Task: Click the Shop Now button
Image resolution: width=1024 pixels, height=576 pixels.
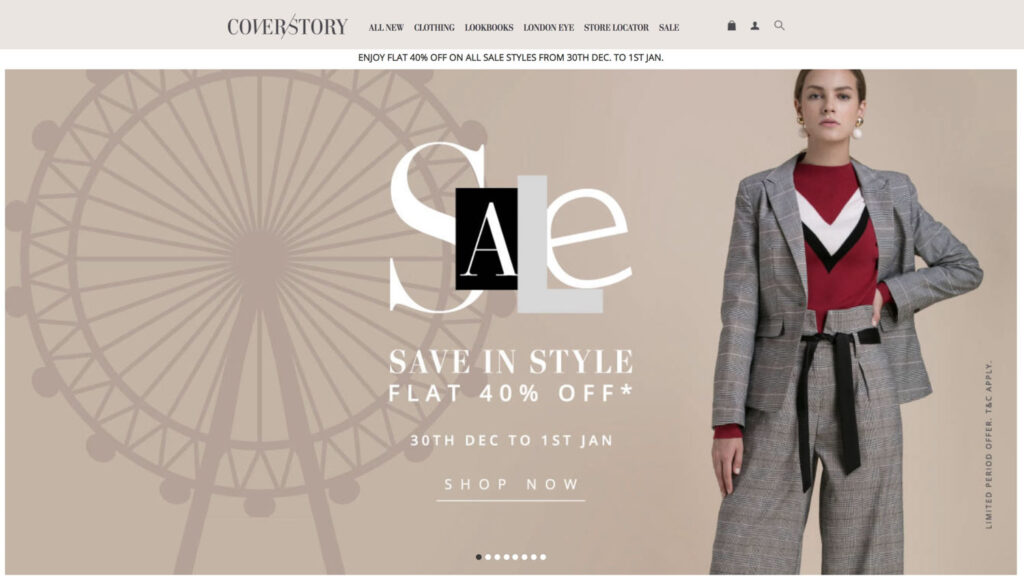Action: (511, 486)
